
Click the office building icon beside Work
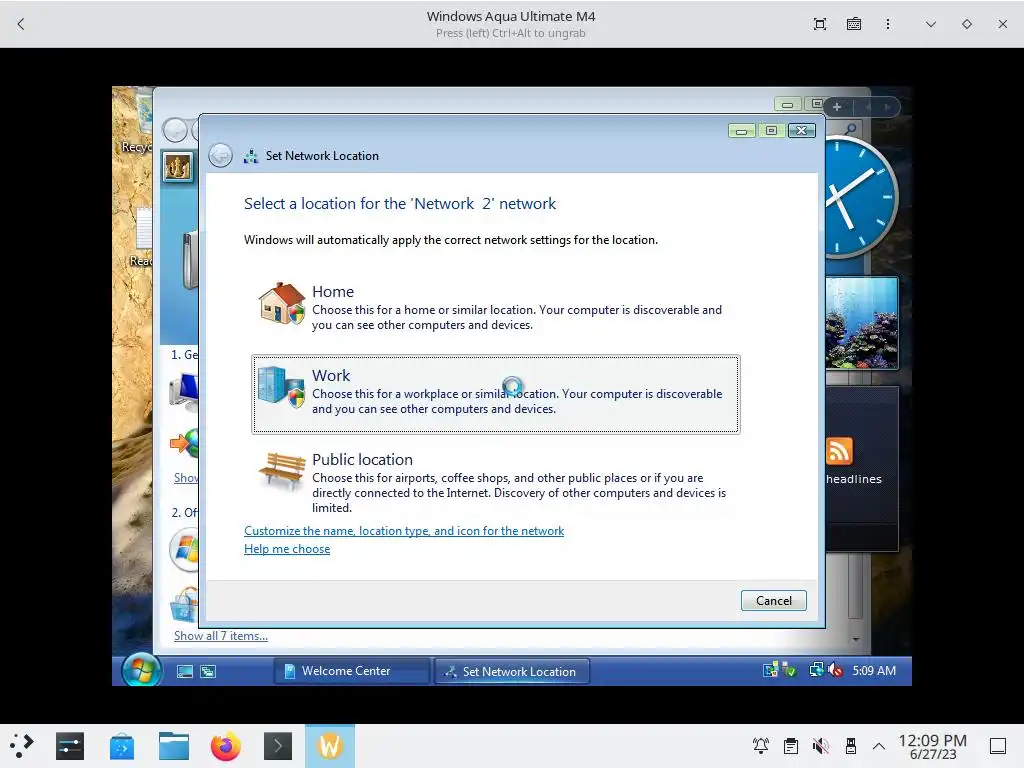281,386
